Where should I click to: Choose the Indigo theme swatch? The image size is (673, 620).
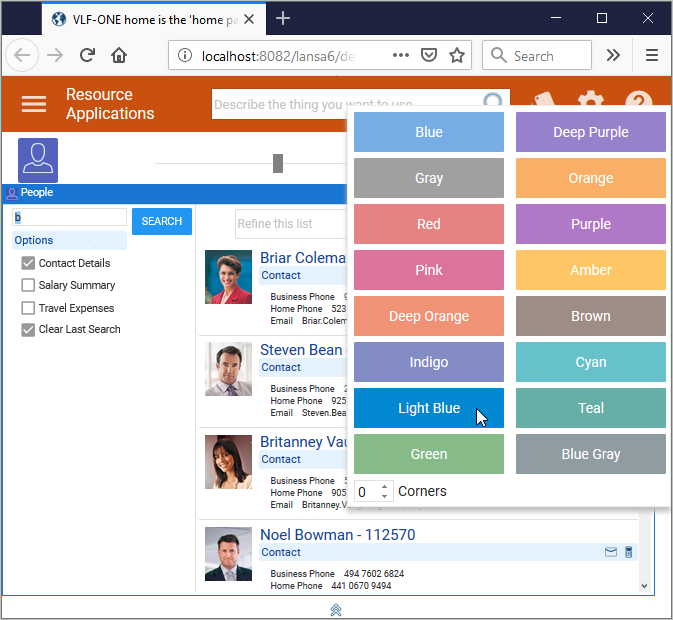tap(429, 362)
